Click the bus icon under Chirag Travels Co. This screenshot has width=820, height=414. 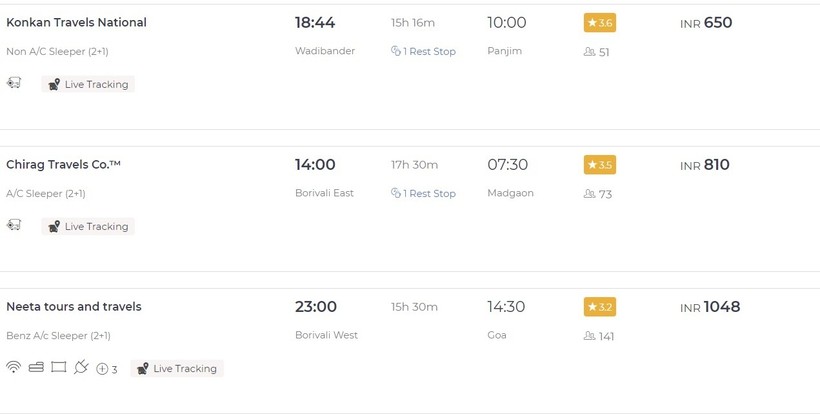pyautogui.click(x=14, y=225)
